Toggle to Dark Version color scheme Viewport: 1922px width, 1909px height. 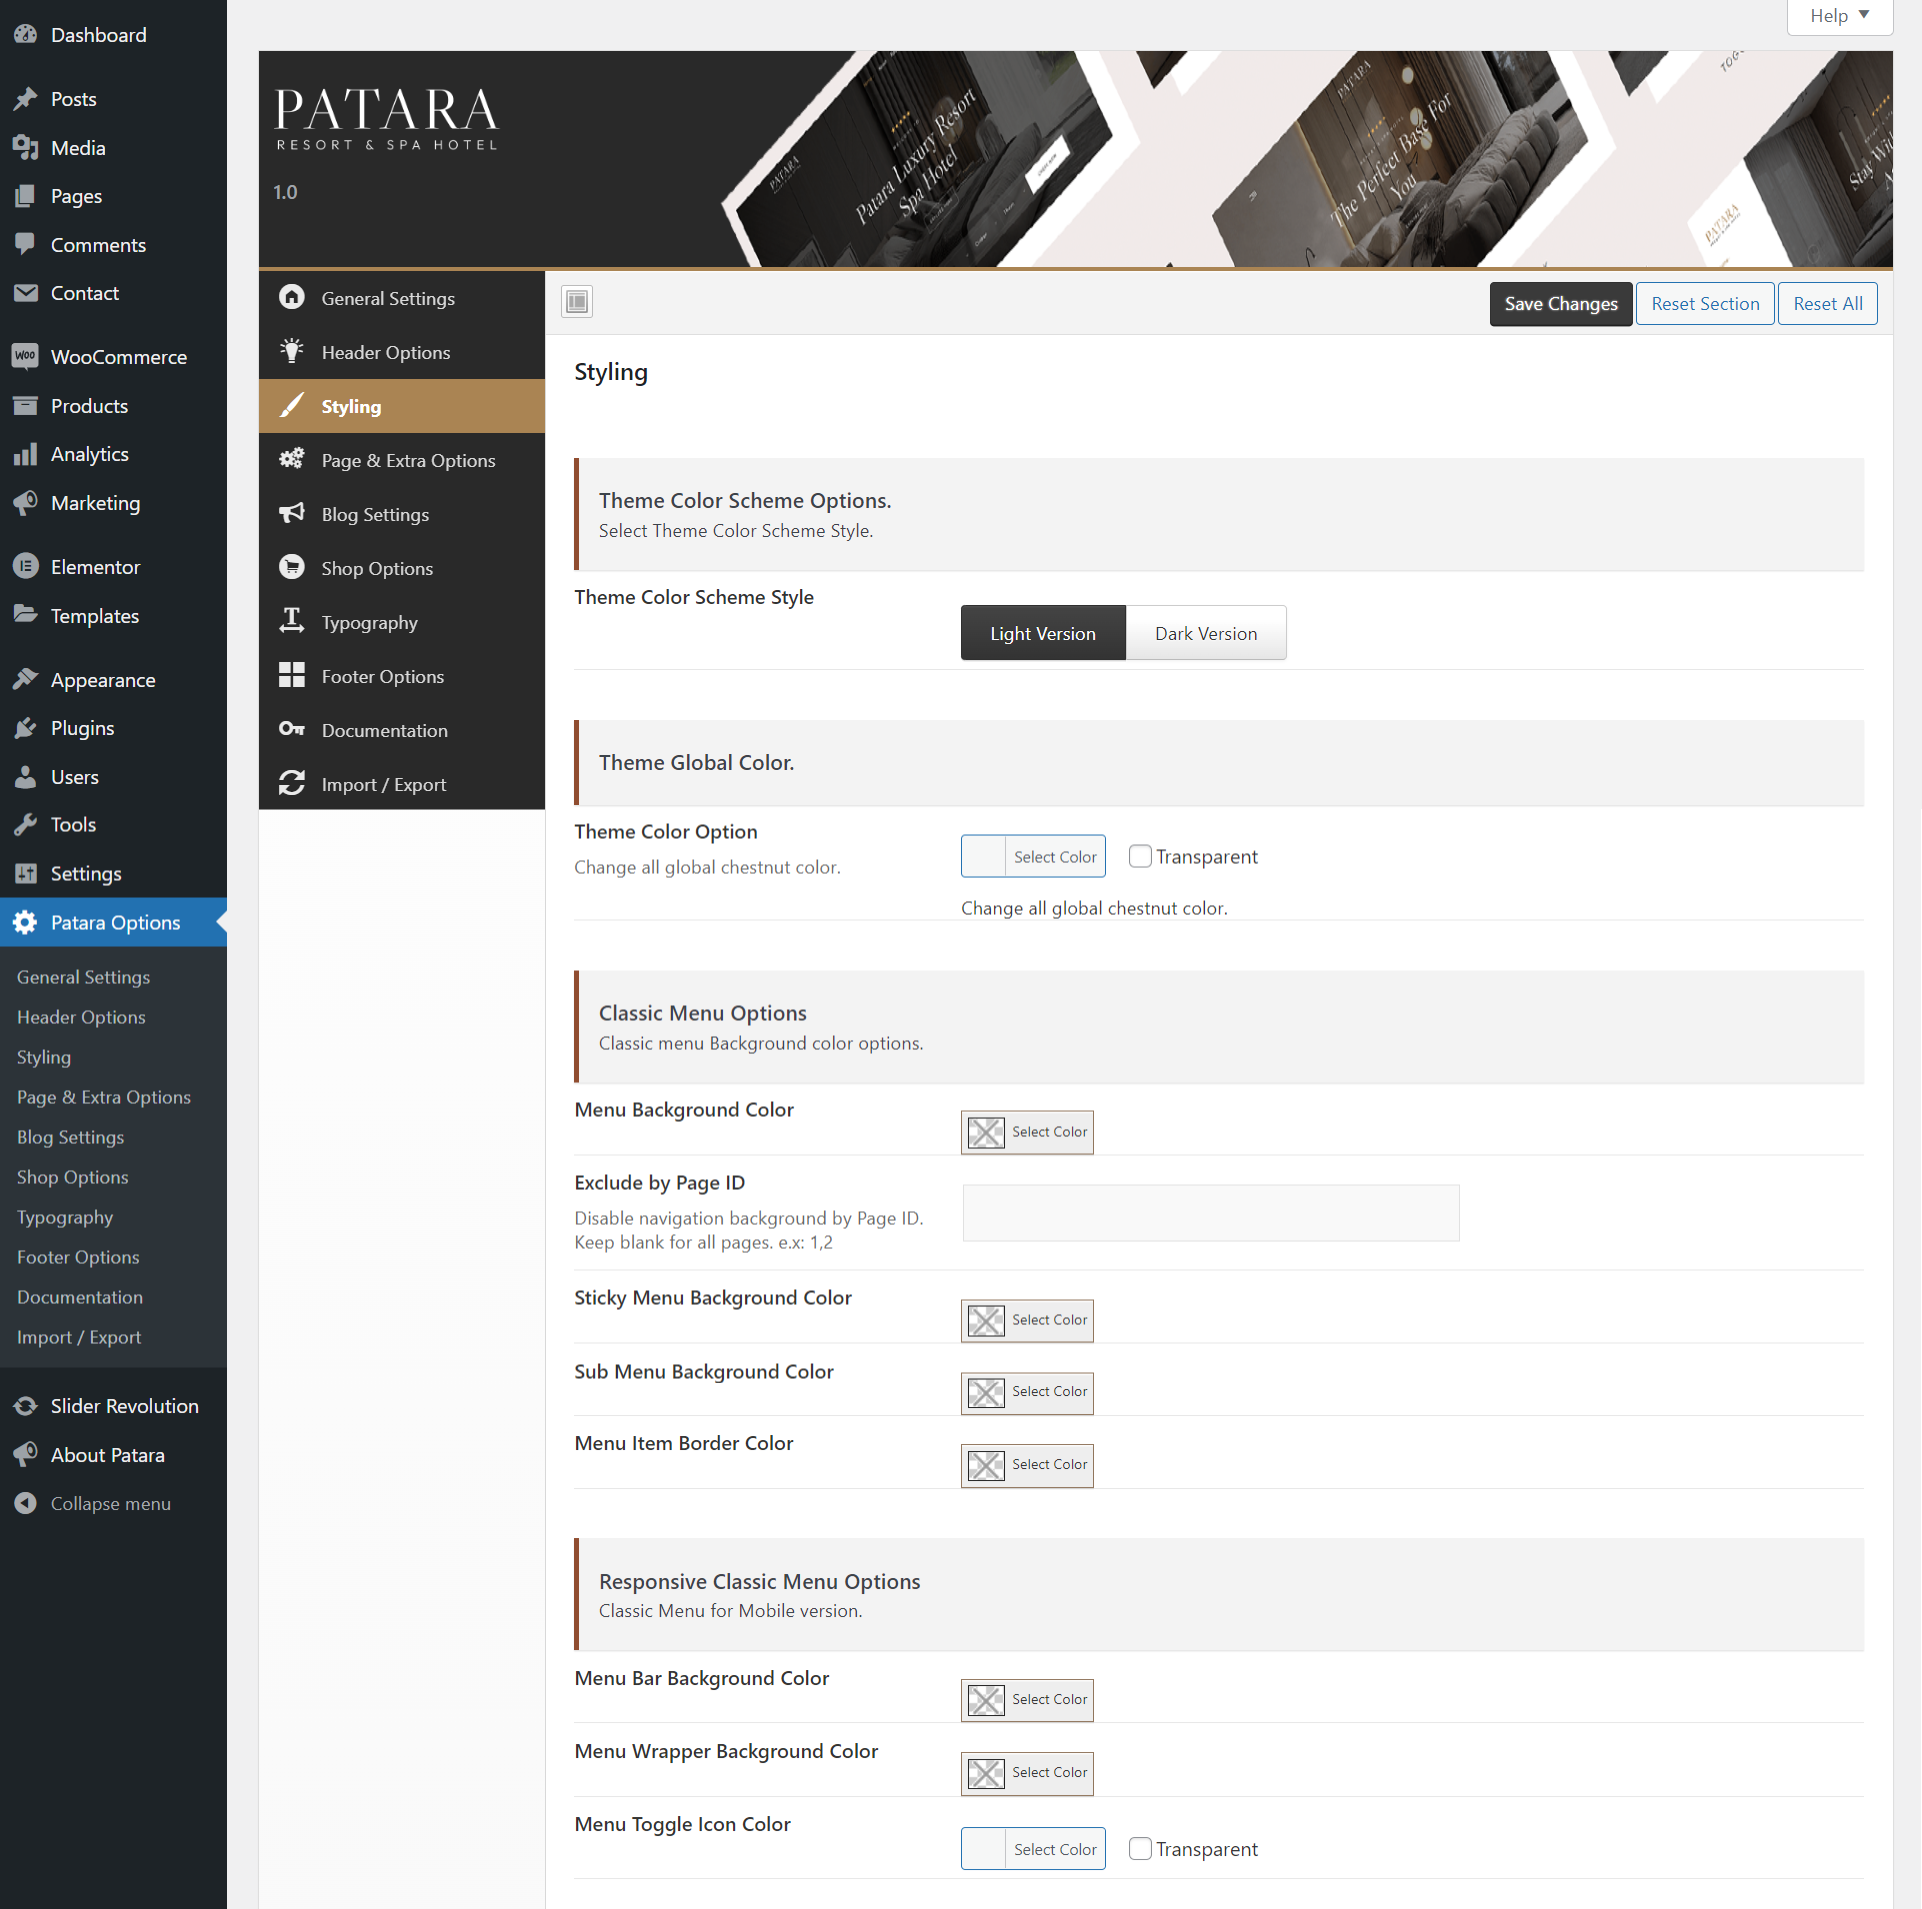click(1207, 633)
